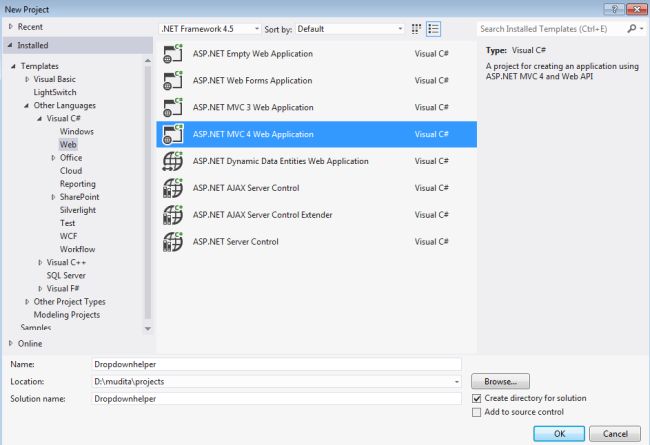This screenshot has height=445, width=650.
Task: Click the tree scrollbar up arrow
Action: [x=148, y=61]
